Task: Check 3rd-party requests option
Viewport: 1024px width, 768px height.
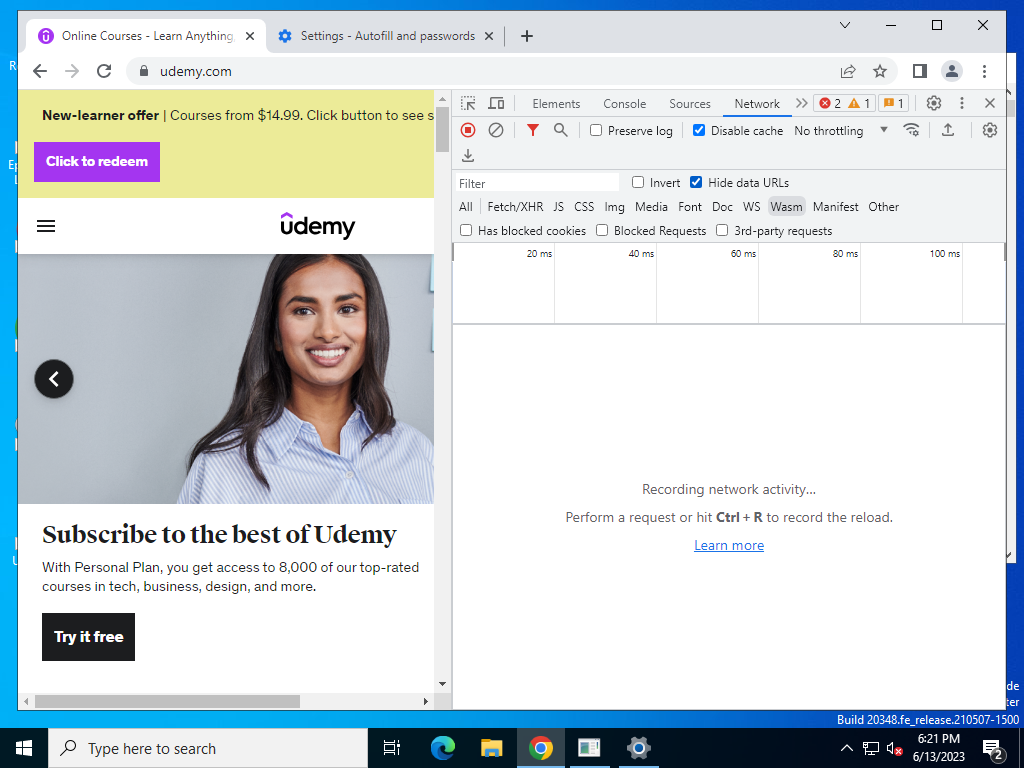Action: coord(722,230)
